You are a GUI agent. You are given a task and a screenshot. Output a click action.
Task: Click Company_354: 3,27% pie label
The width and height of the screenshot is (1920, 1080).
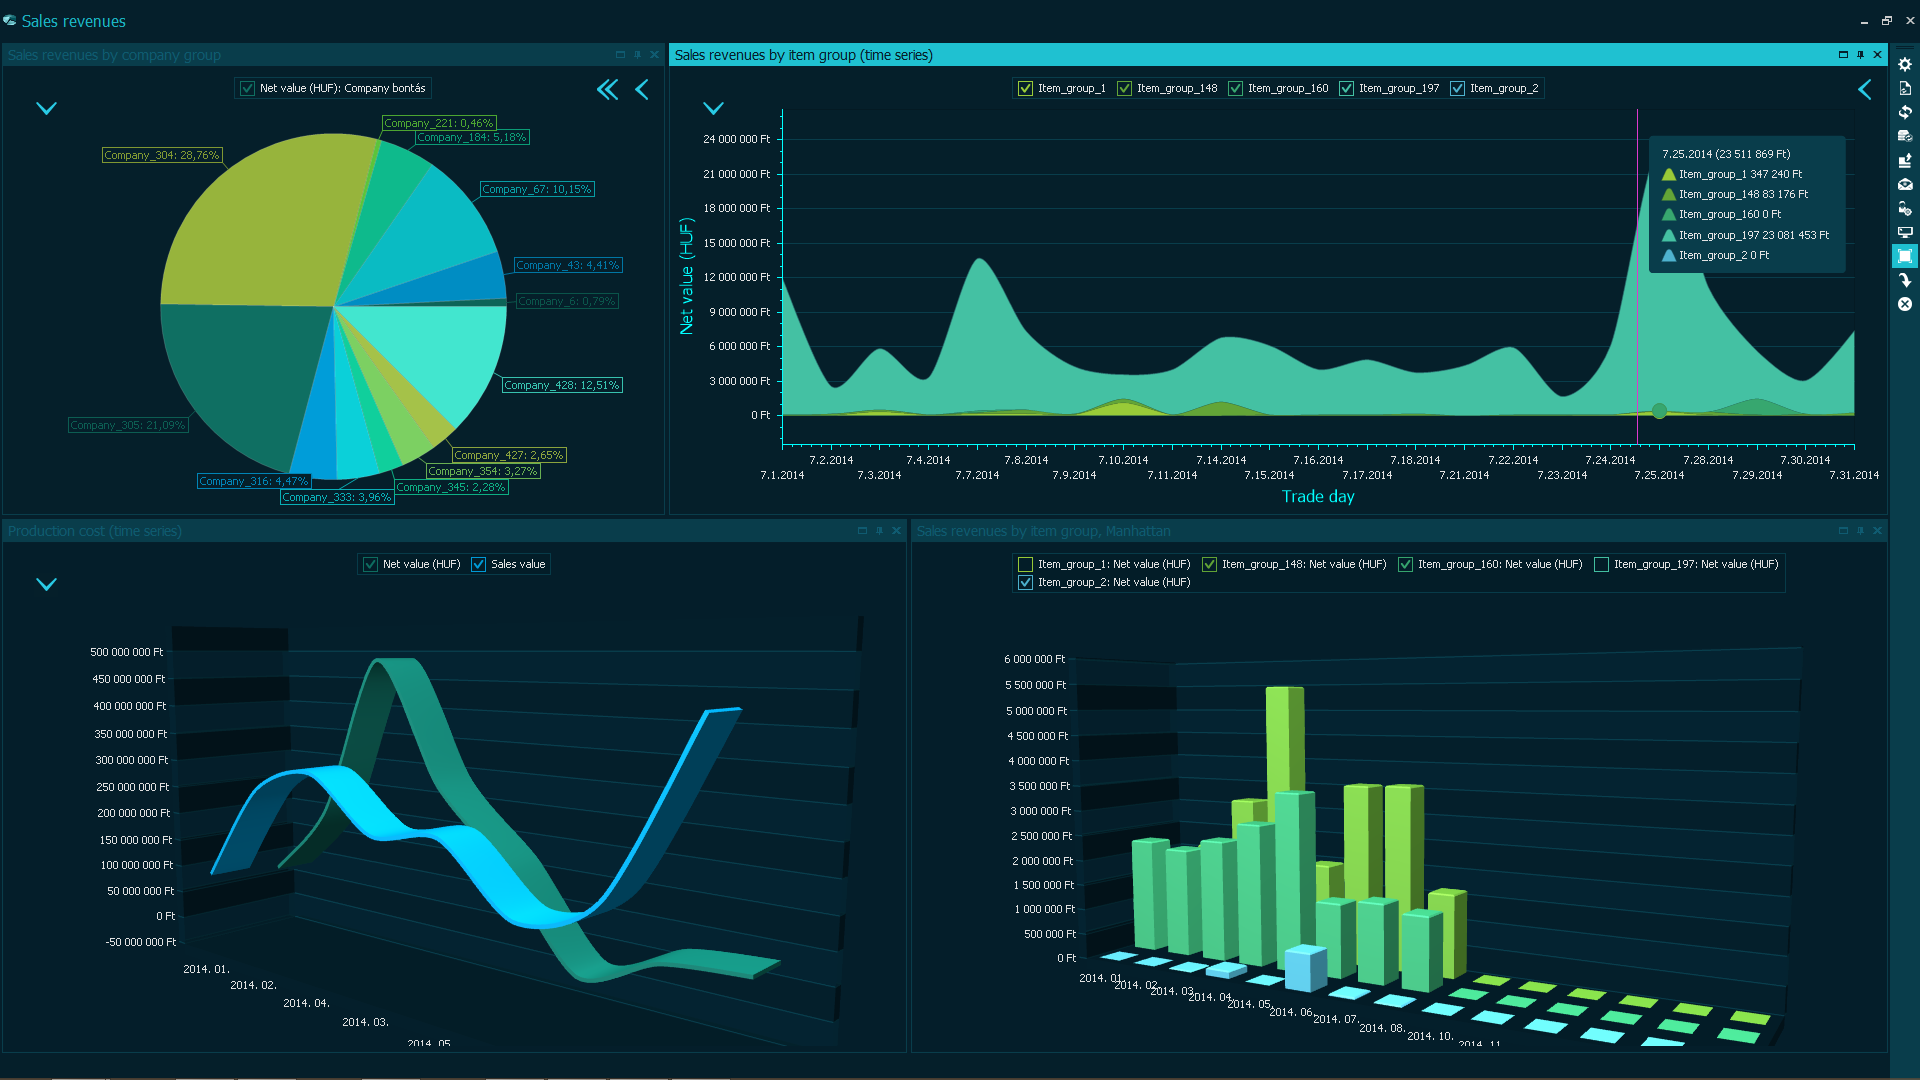(483, 471)
